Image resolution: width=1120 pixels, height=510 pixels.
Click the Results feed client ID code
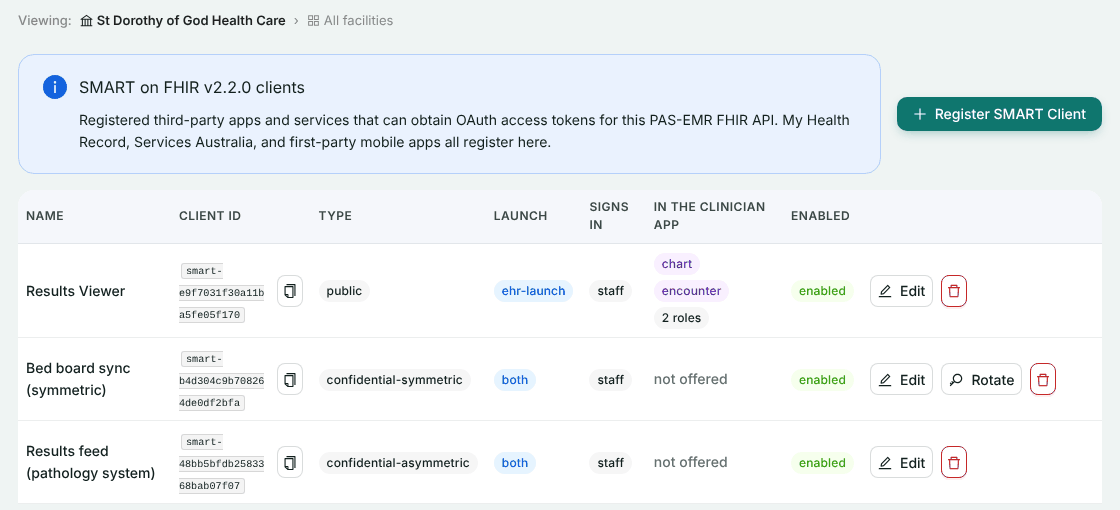point(221,464)
